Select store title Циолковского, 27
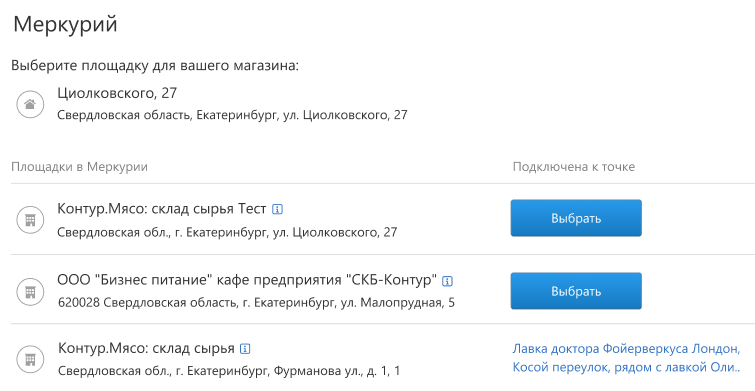Screen dimensions: 755x391 [x=117, y=93]
